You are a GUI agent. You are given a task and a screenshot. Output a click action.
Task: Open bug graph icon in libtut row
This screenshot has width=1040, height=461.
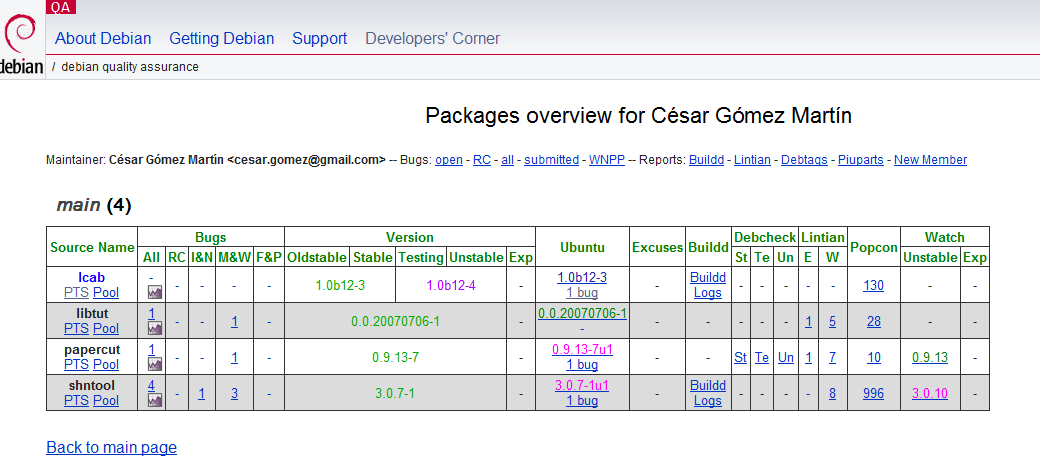154,328
